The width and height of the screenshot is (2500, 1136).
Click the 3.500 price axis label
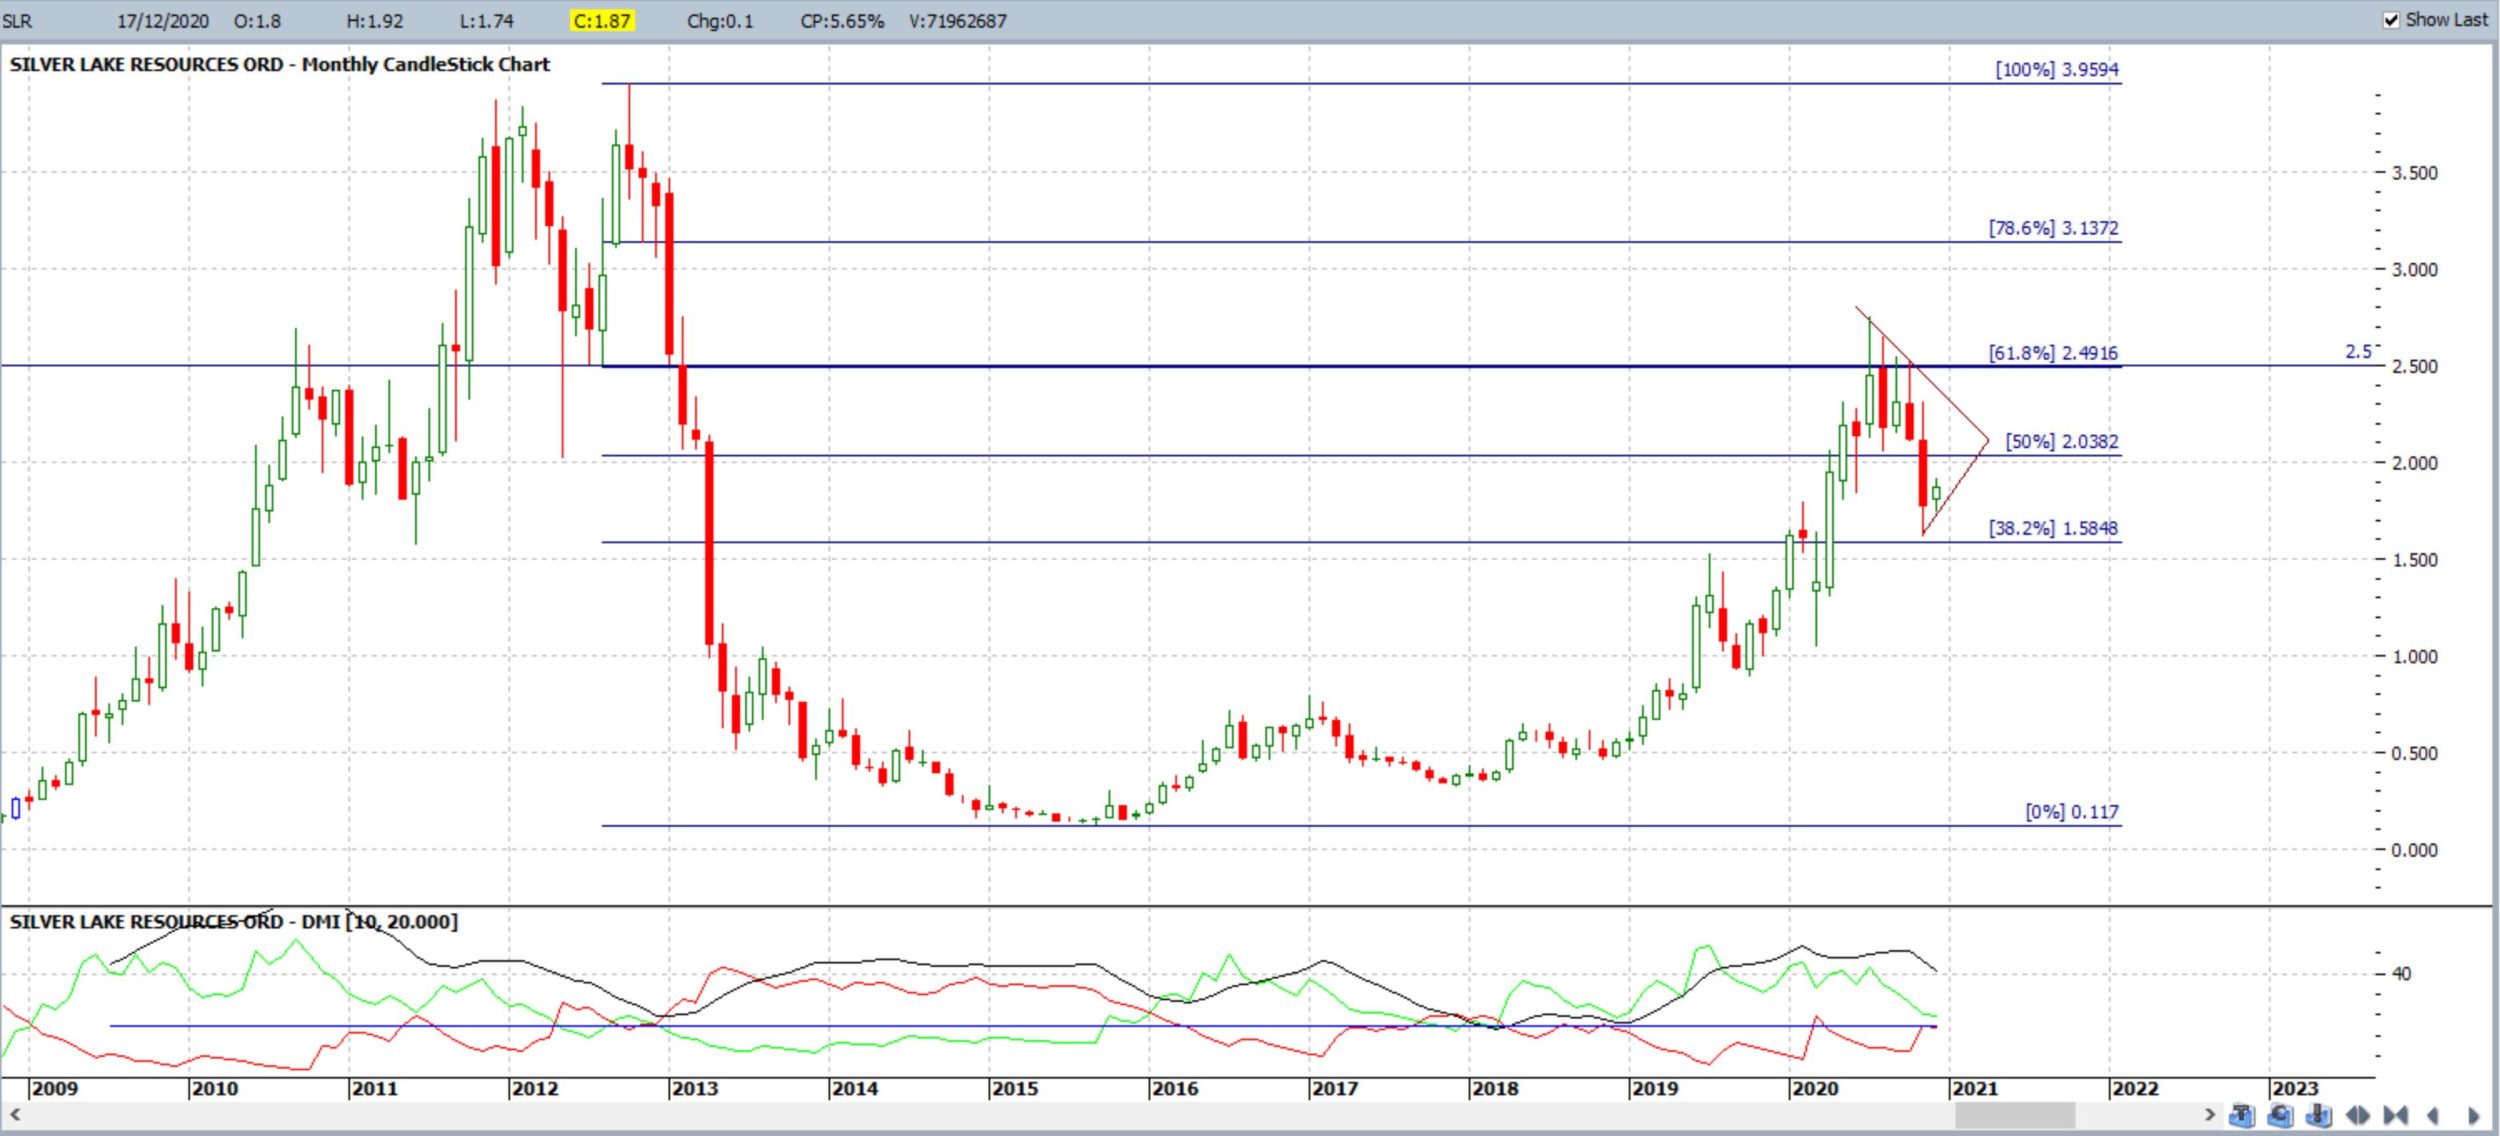pos(2414,173)
